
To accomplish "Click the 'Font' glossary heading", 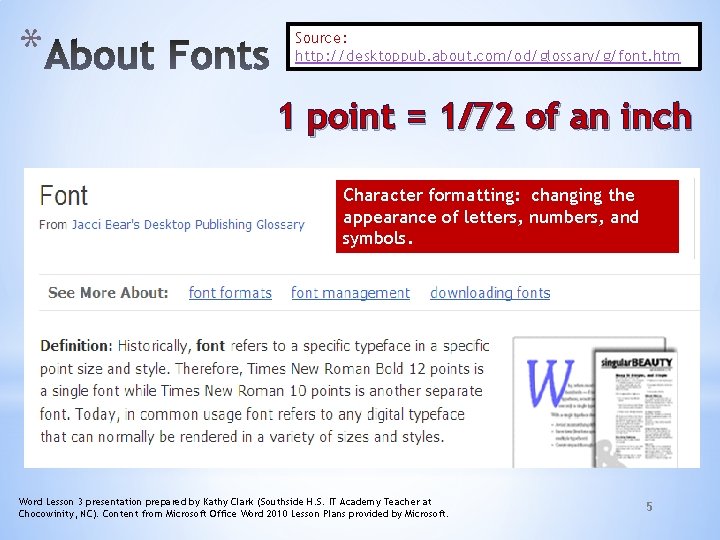I will (x=63, y=196).
